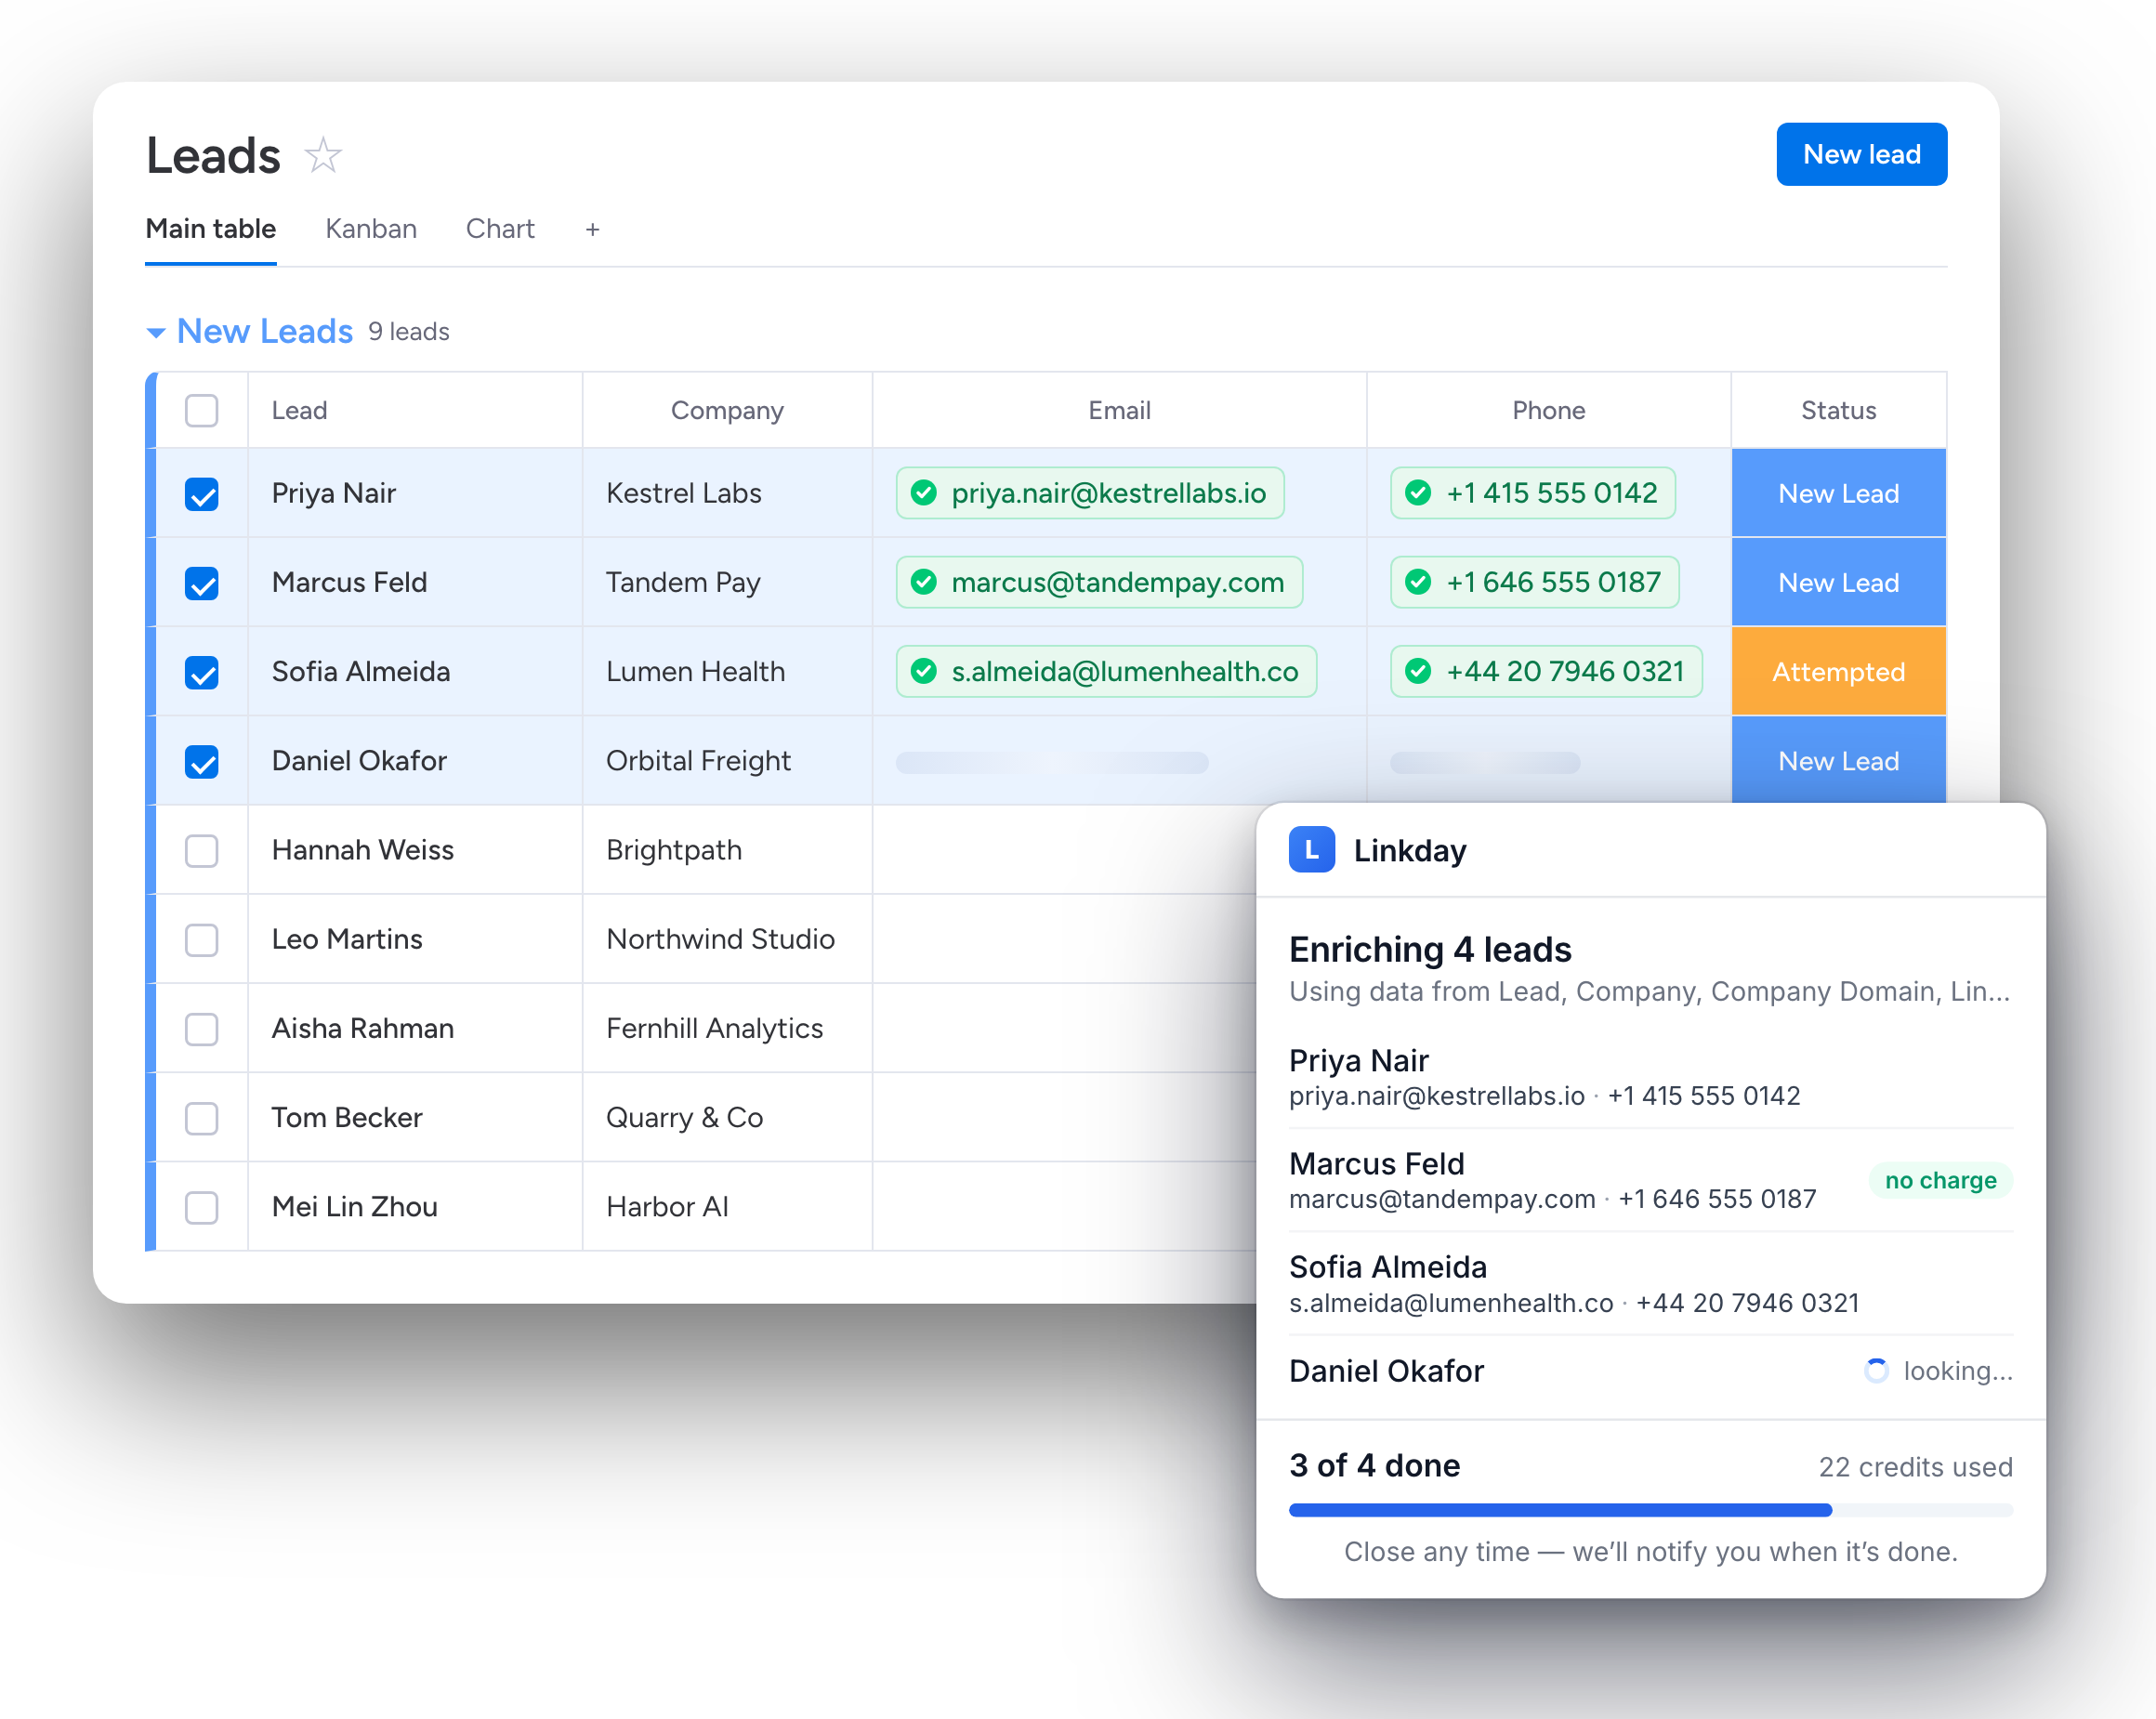Add a new board view with plus

[x=592, y=230]
